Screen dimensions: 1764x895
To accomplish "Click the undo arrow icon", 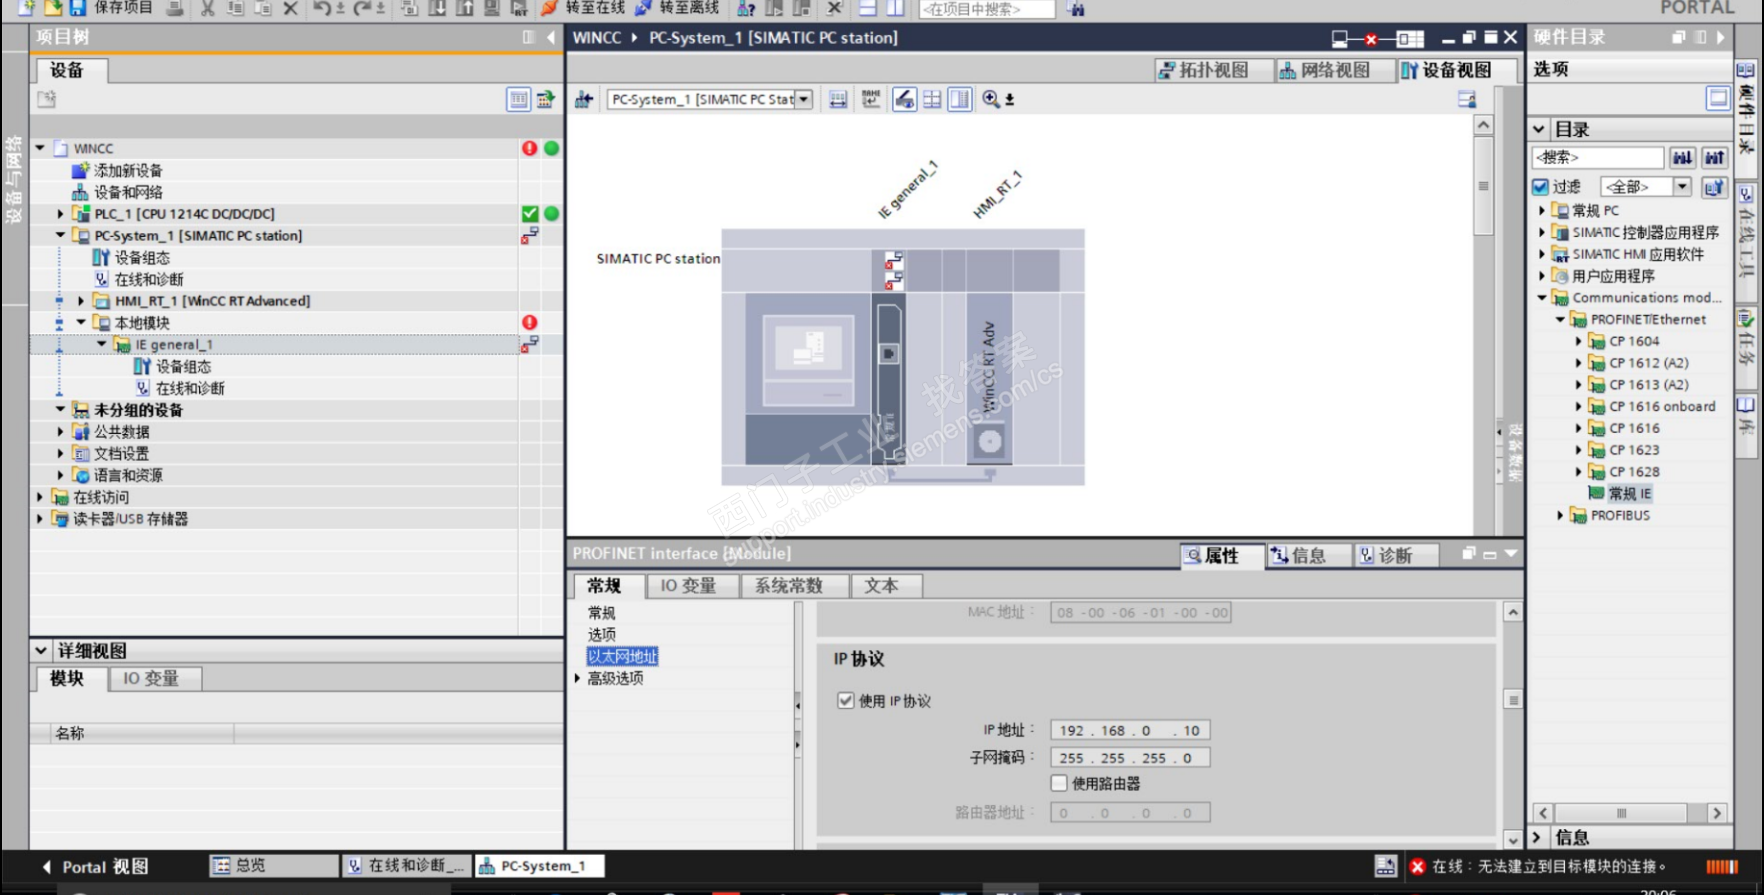I will [322, 8].
